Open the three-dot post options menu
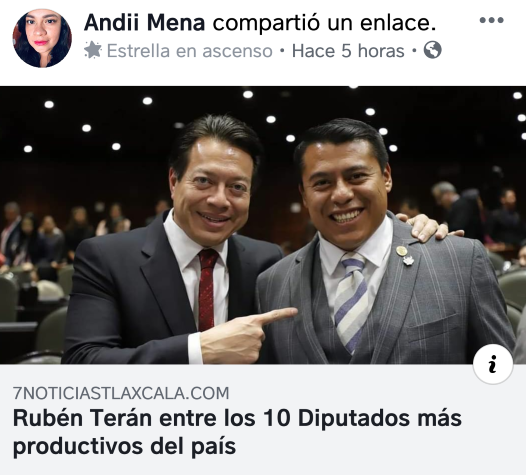The height and width of the screenshot is (475, 526). [491, 20]
